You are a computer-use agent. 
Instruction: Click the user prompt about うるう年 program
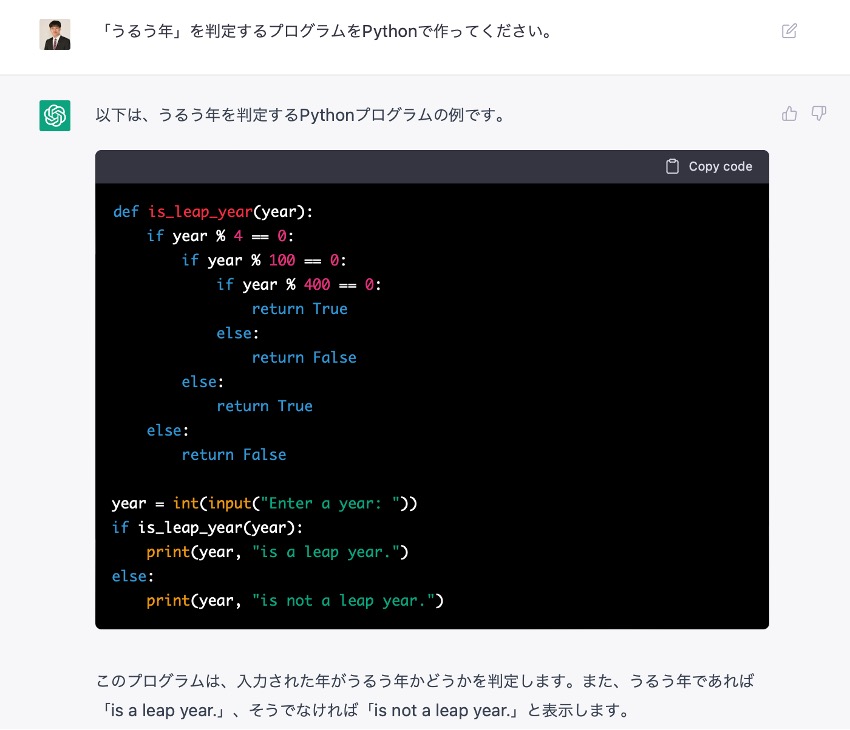(x=327, y=31)
